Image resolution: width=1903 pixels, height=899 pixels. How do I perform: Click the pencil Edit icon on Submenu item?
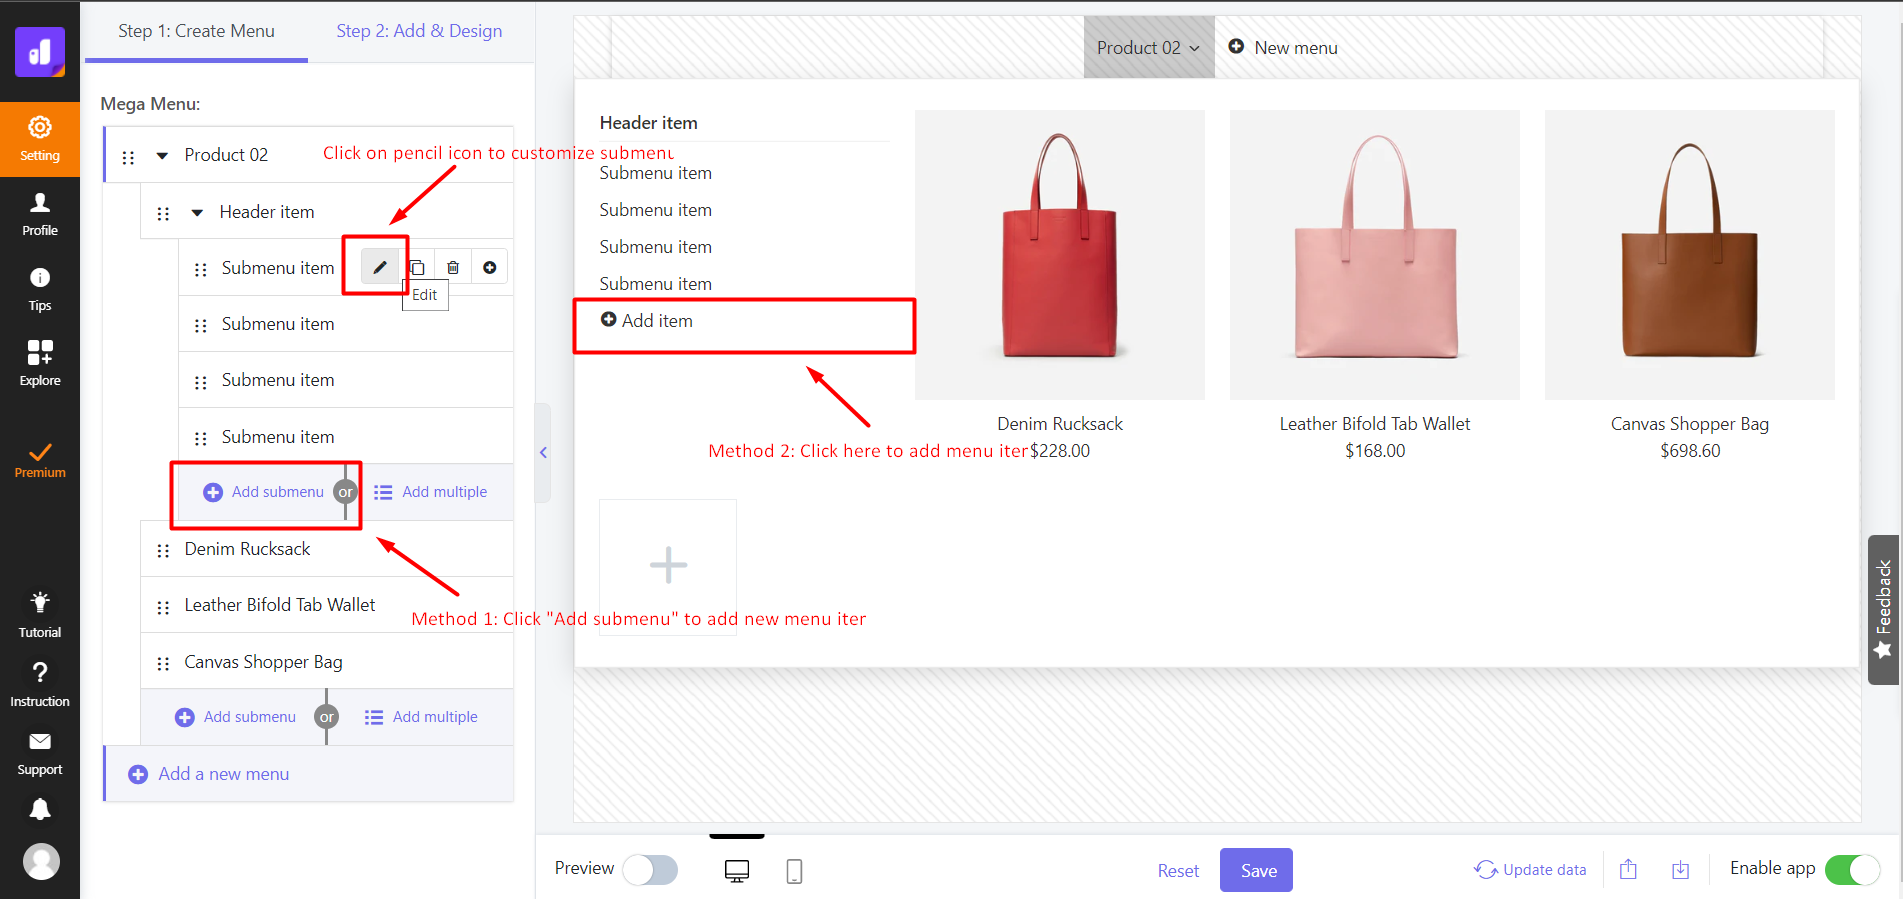coord(379,268)
